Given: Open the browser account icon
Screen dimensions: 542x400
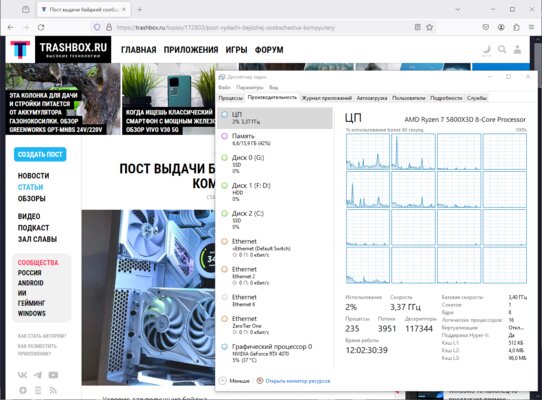Looking at the screenshot, I should (x=501, y=27).
